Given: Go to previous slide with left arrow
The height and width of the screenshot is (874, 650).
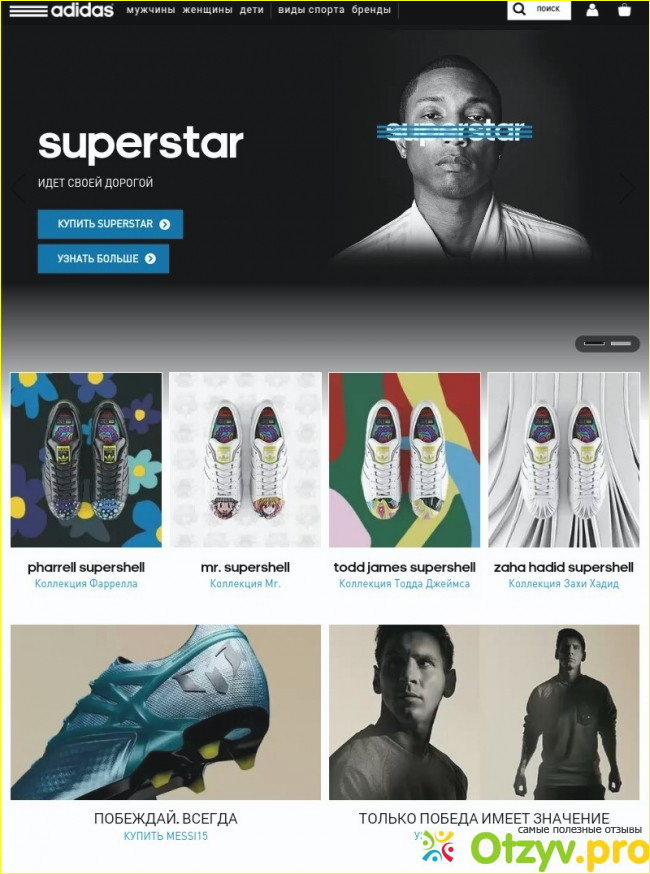Looking at the screenshot, I should [x=18, y=188].
